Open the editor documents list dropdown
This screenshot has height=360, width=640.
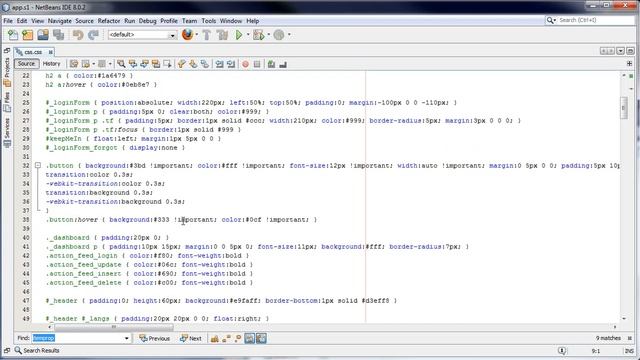tap(620, 51)
